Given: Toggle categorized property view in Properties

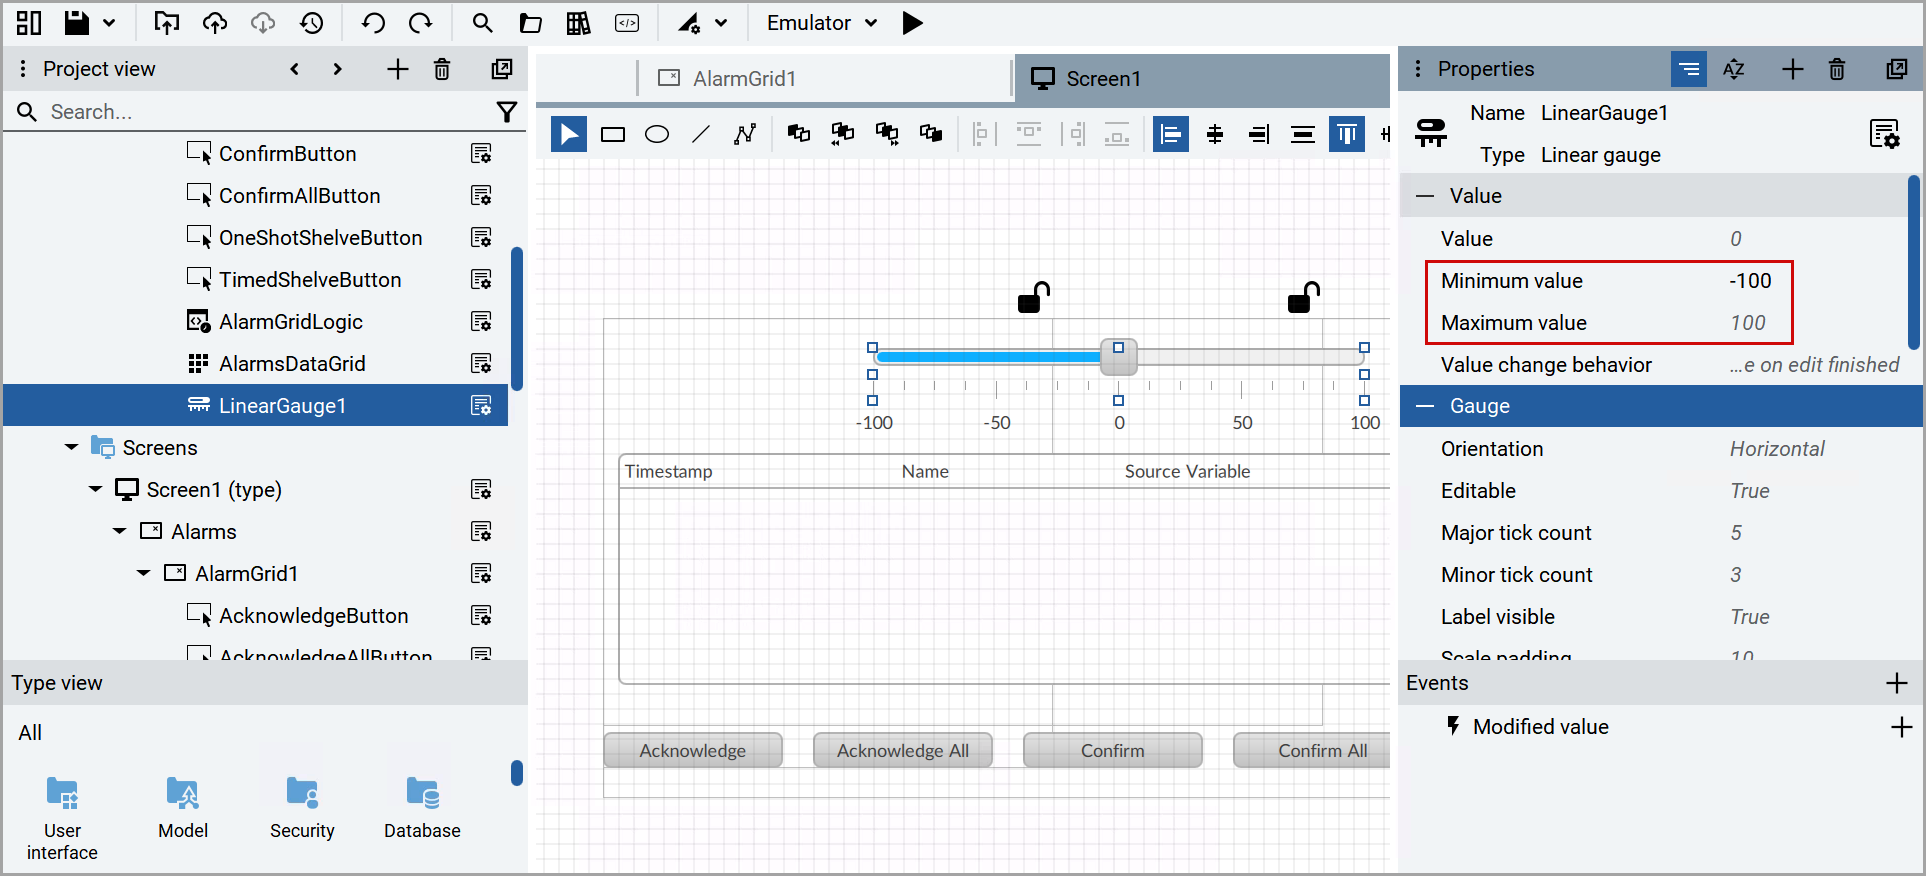Looking at the screenshot, I should click(1689, 69).
